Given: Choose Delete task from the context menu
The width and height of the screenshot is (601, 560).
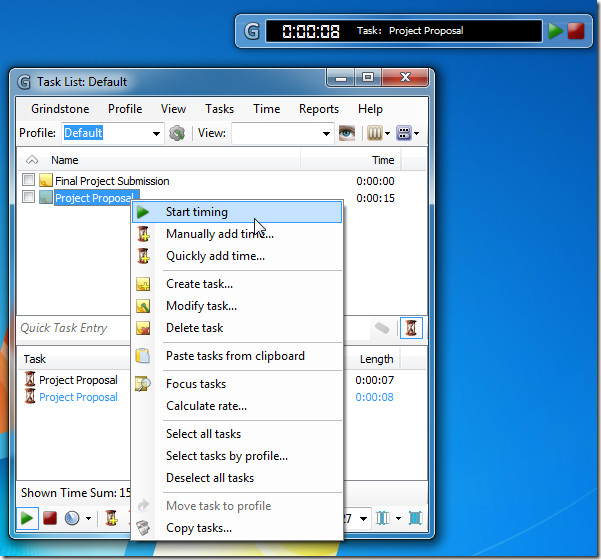Looking at the screenshot, I should (237, 328).
